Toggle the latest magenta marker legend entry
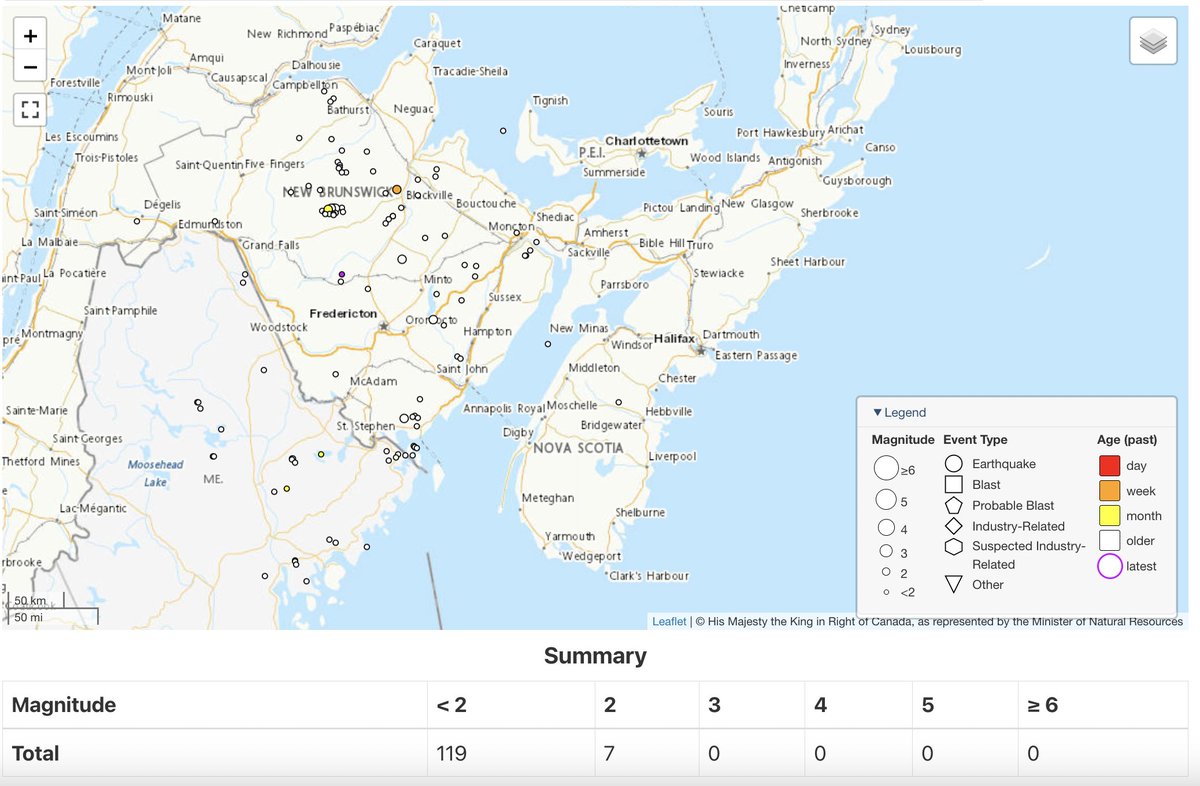 [x=1110, y=565]
